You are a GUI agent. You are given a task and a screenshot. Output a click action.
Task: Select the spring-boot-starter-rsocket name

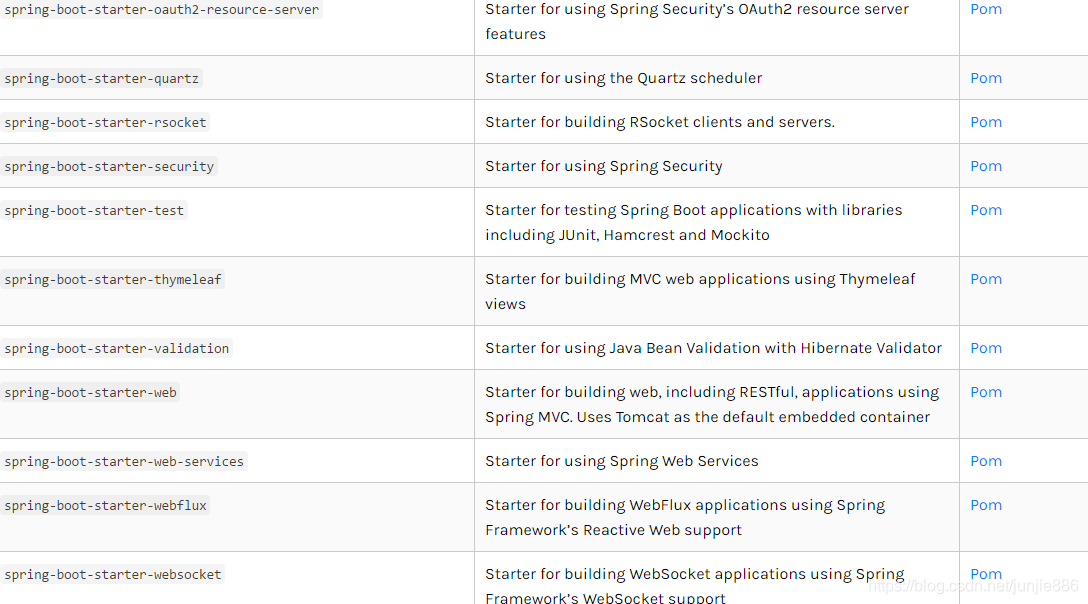(105, 122)
